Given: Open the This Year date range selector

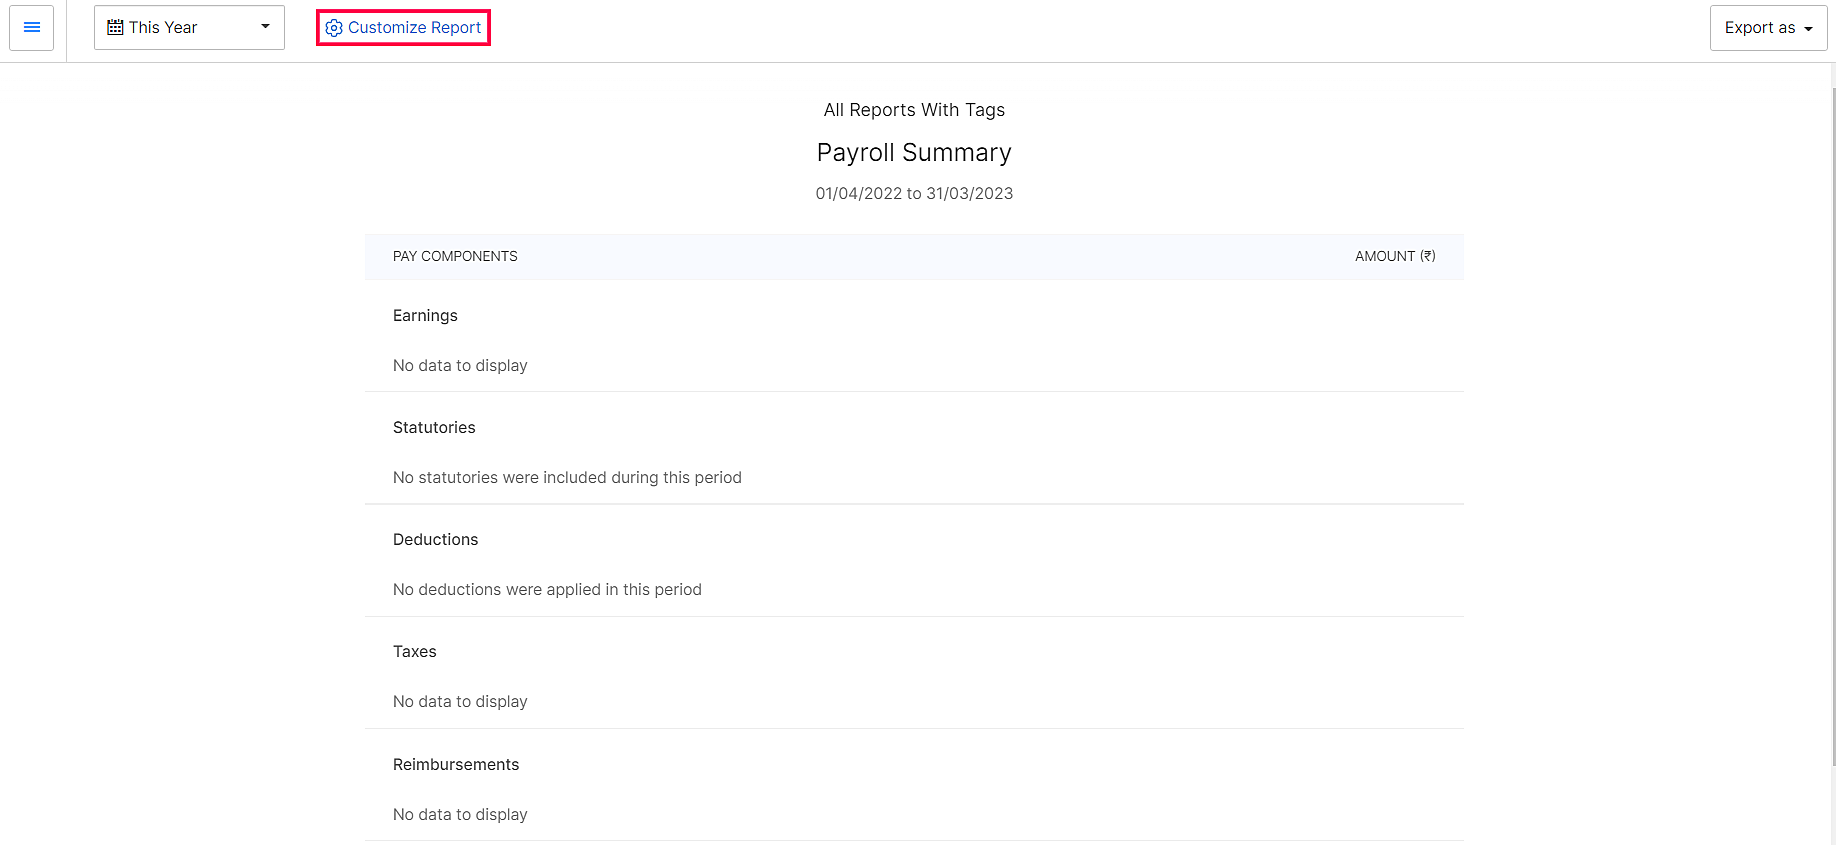Looking at the screenshot, I should pos(188,27).
